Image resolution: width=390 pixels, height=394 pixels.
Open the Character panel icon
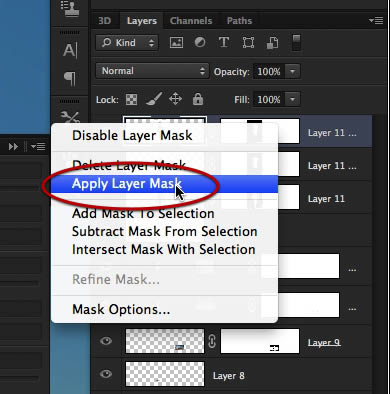pyautogui.click(x=70, y=50)
